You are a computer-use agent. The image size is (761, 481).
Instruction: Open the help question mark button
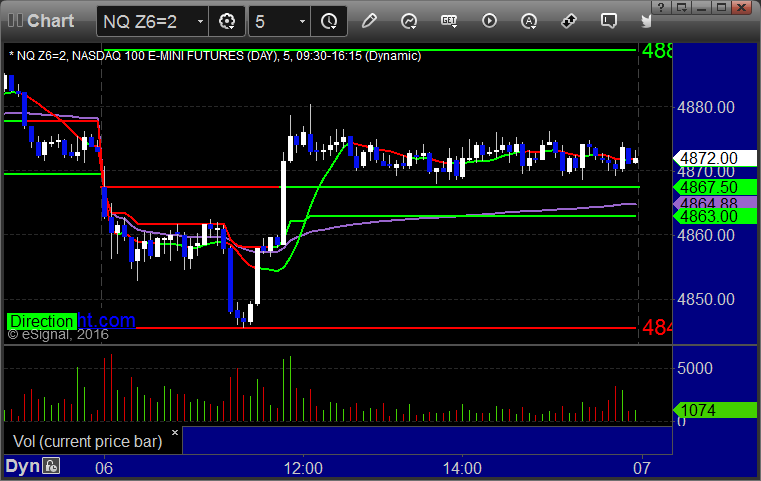661,7
